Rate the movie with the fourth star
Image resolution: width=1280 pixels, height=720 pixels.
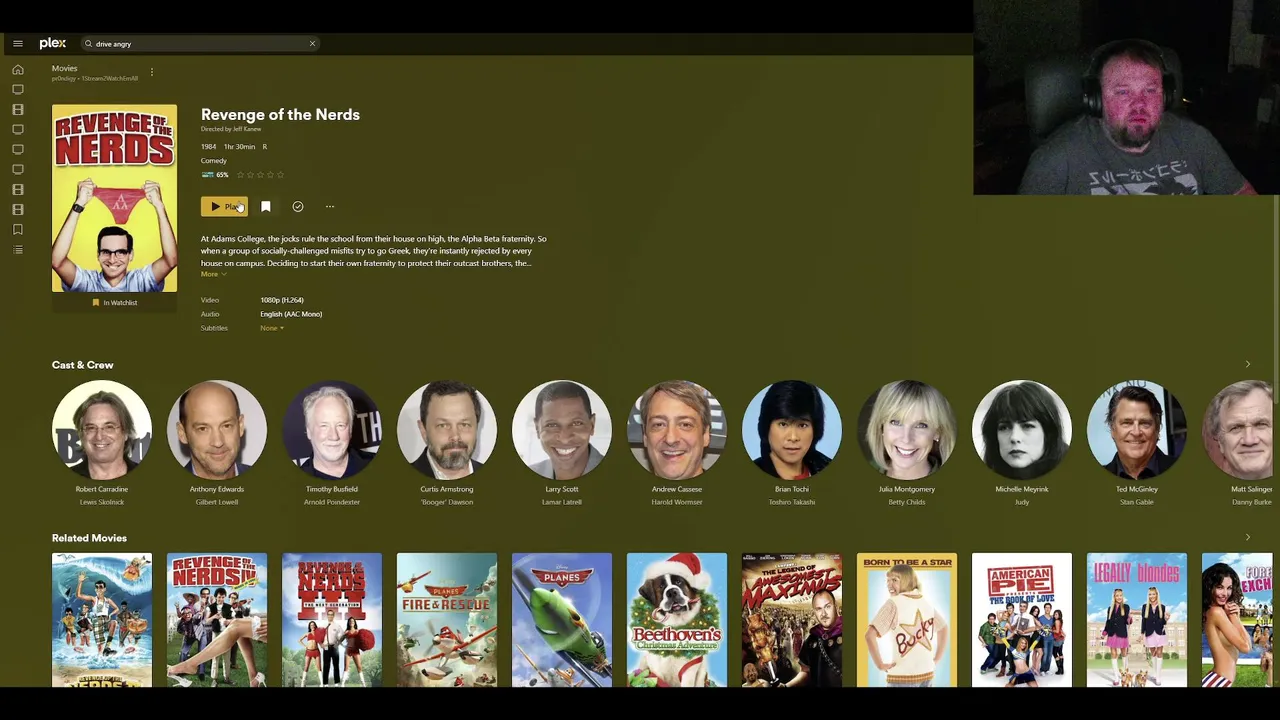click(270, 175)
